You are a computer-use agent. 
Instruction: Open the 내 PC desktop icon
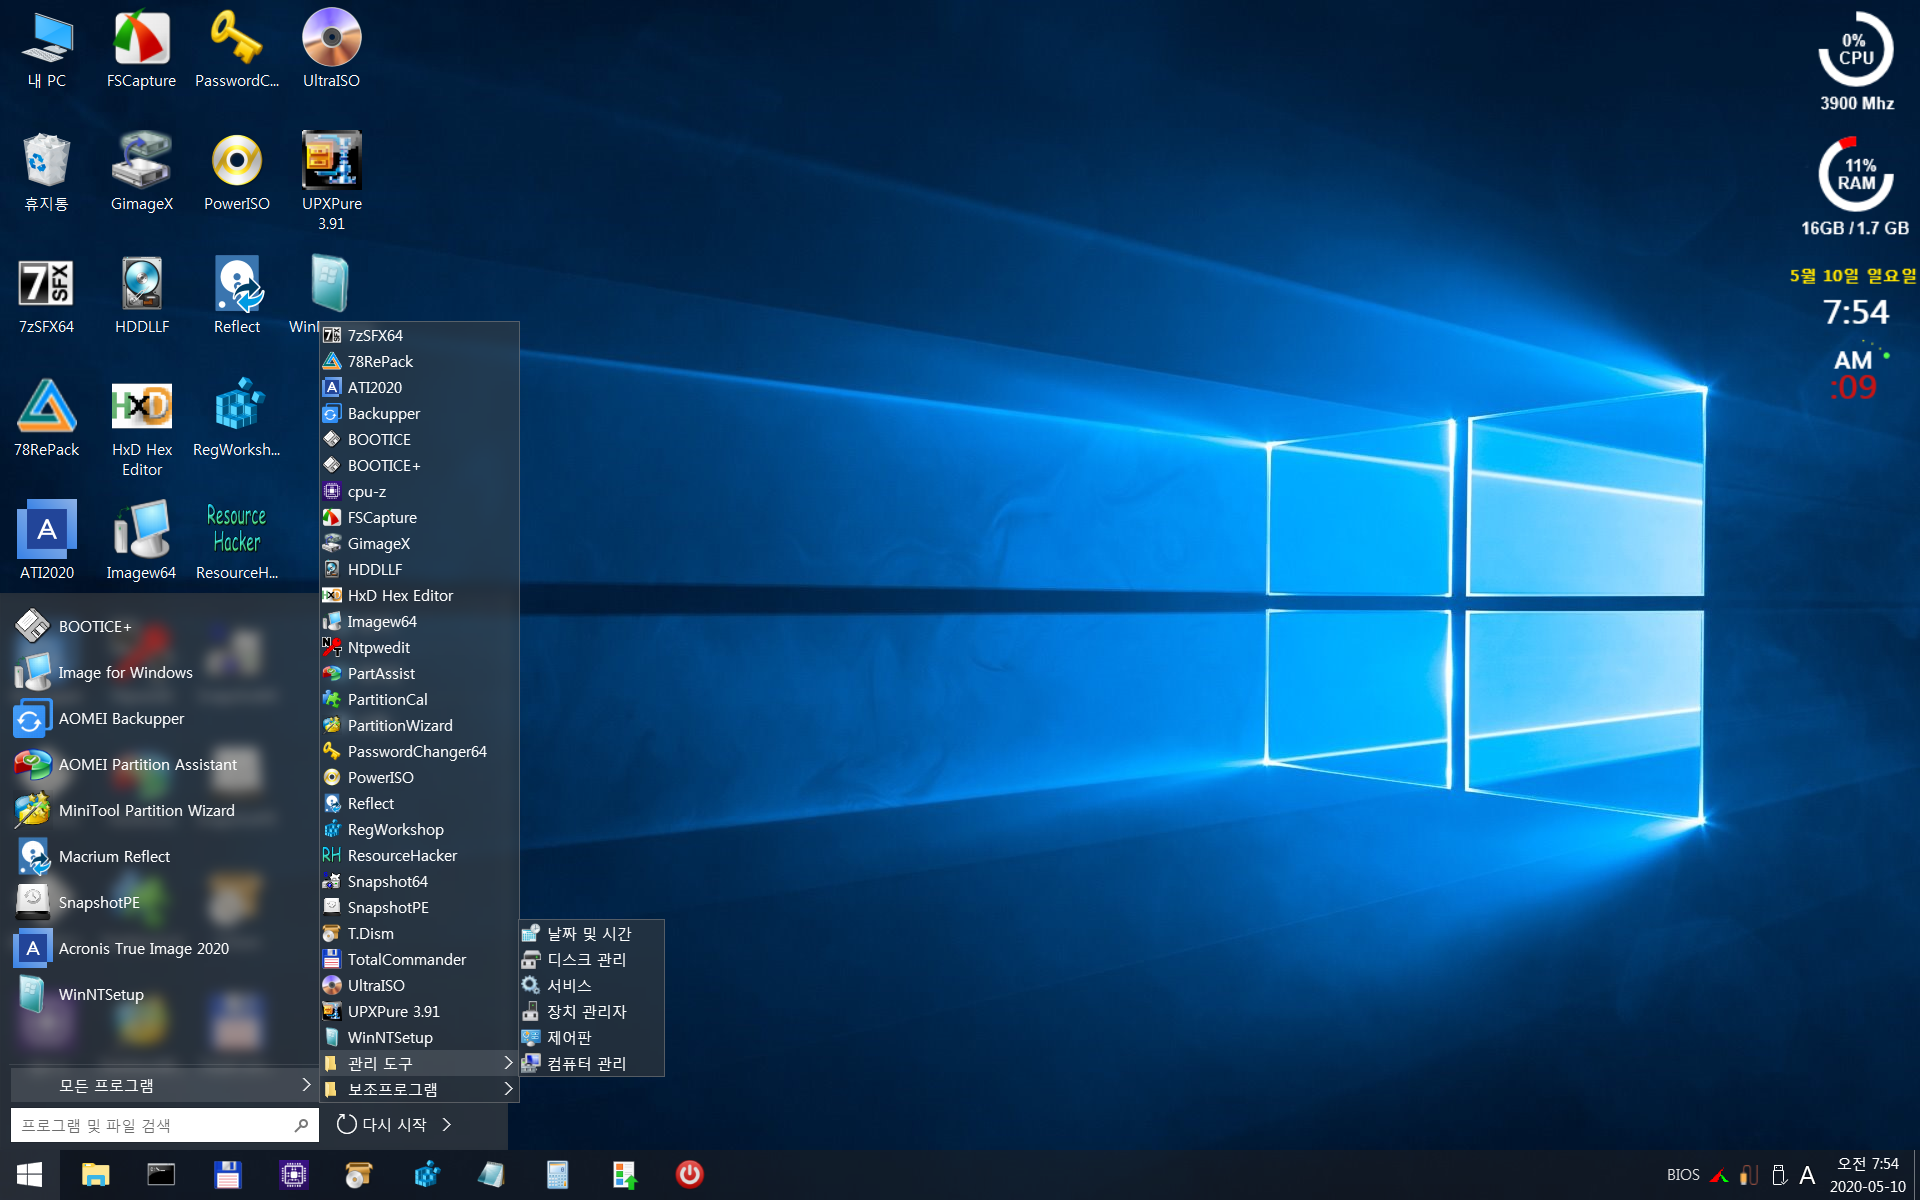(46, 49)
